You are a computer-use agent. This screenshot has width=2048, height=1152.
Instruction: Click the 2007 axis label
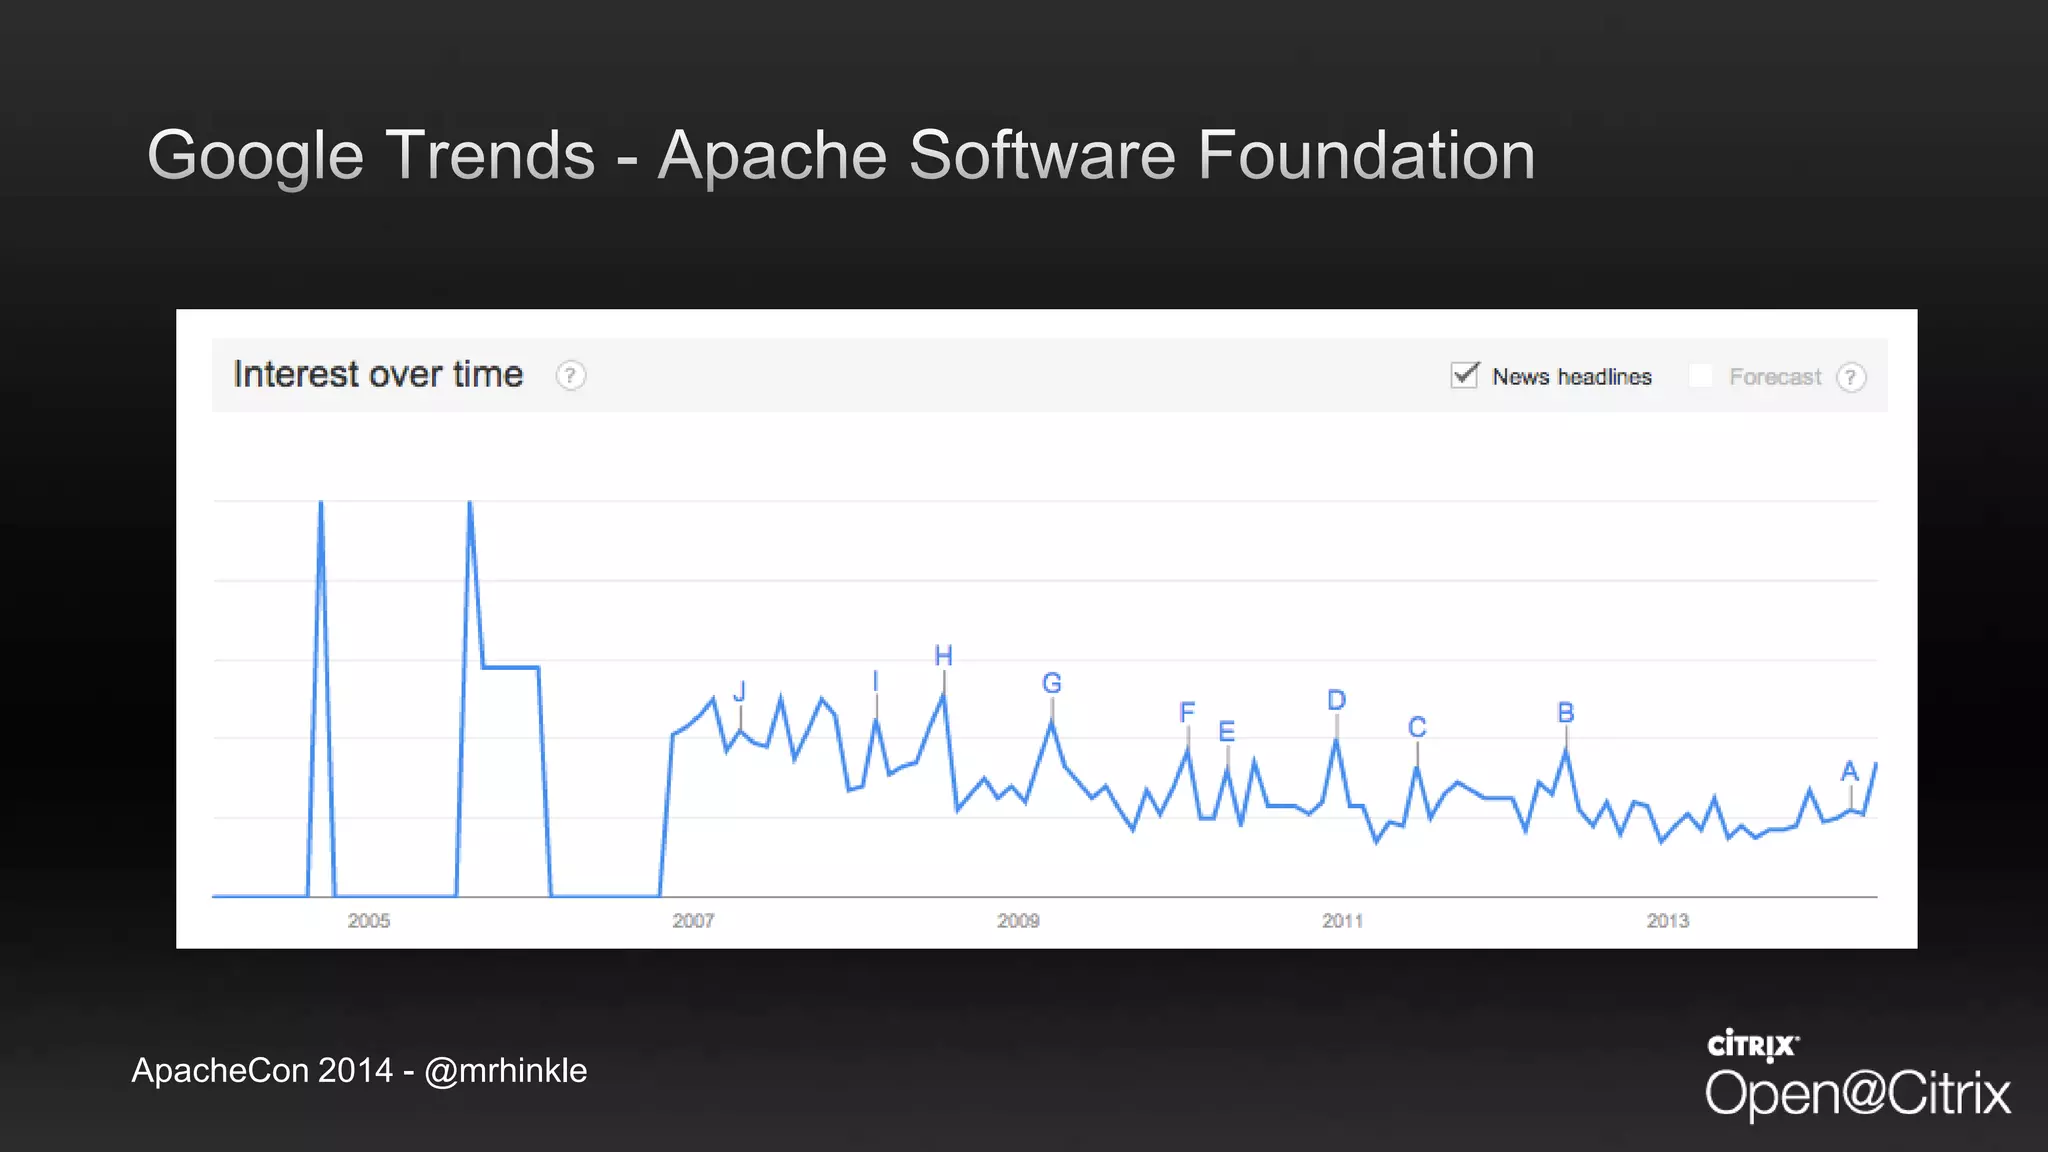[x=693, y=921]
